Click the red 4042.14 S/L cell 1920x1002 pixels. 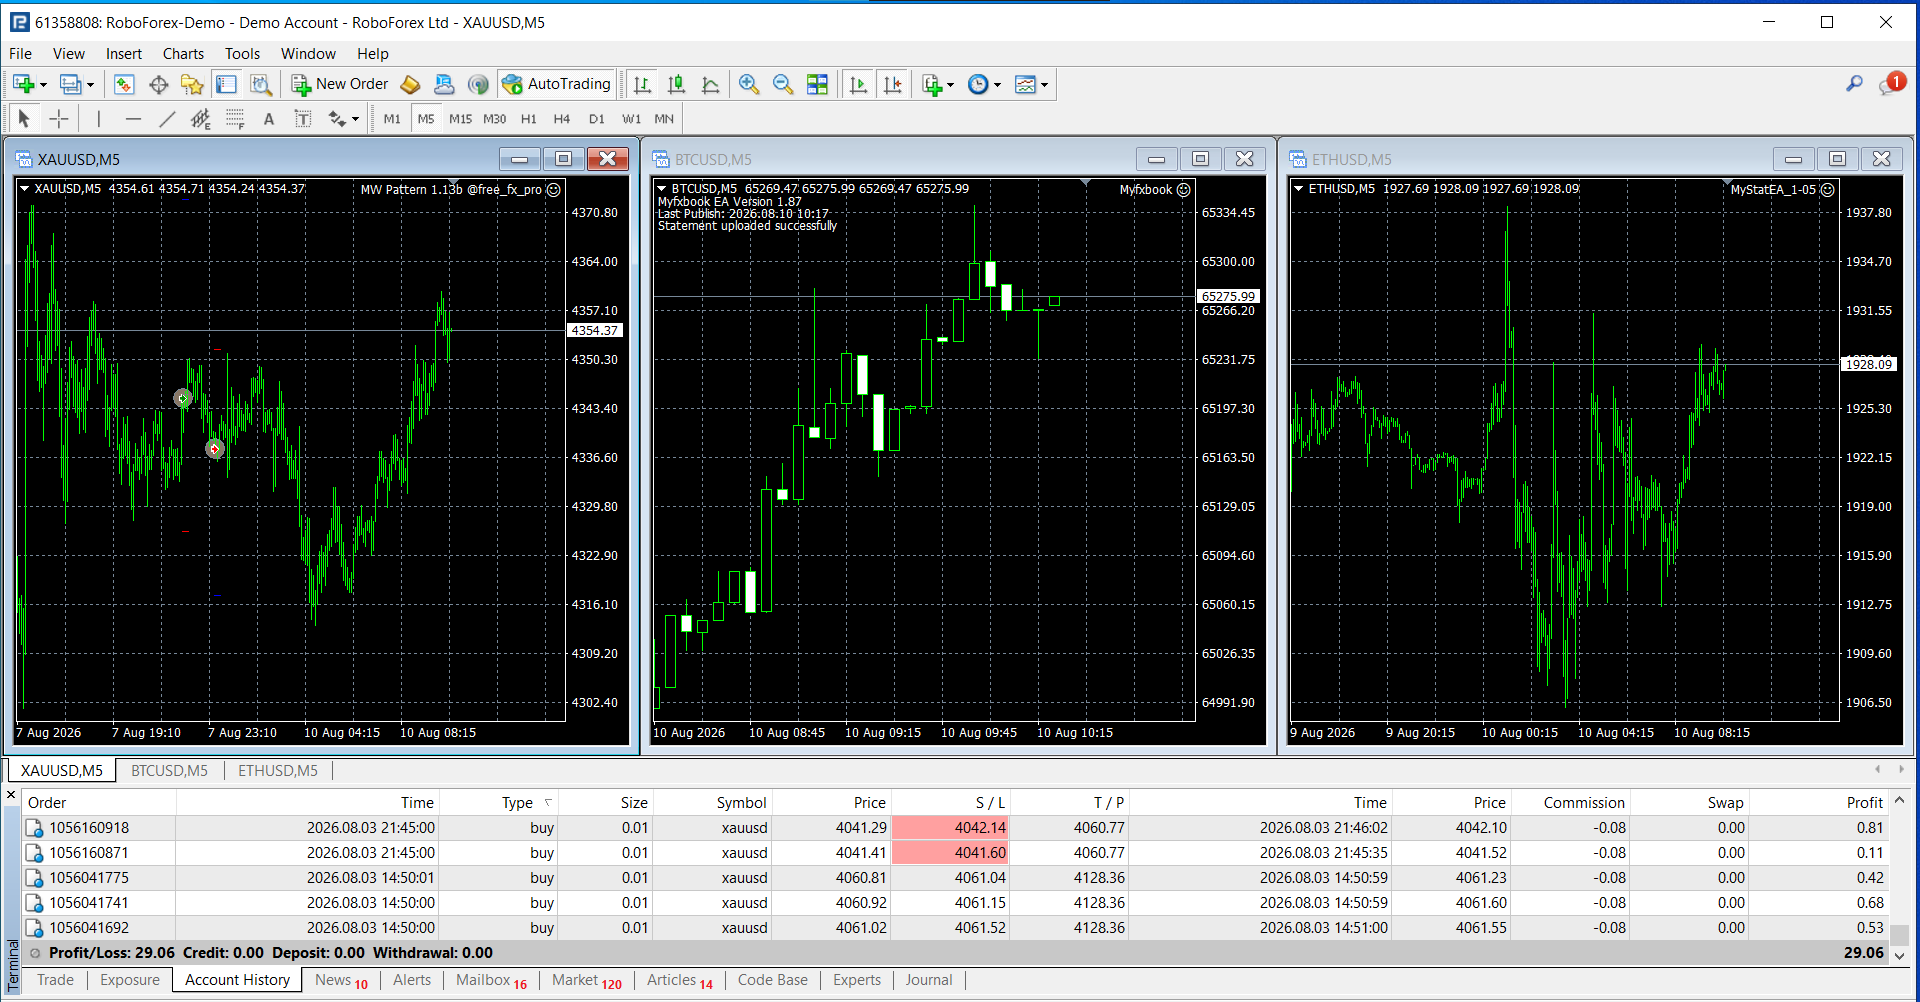coord(950,828)
